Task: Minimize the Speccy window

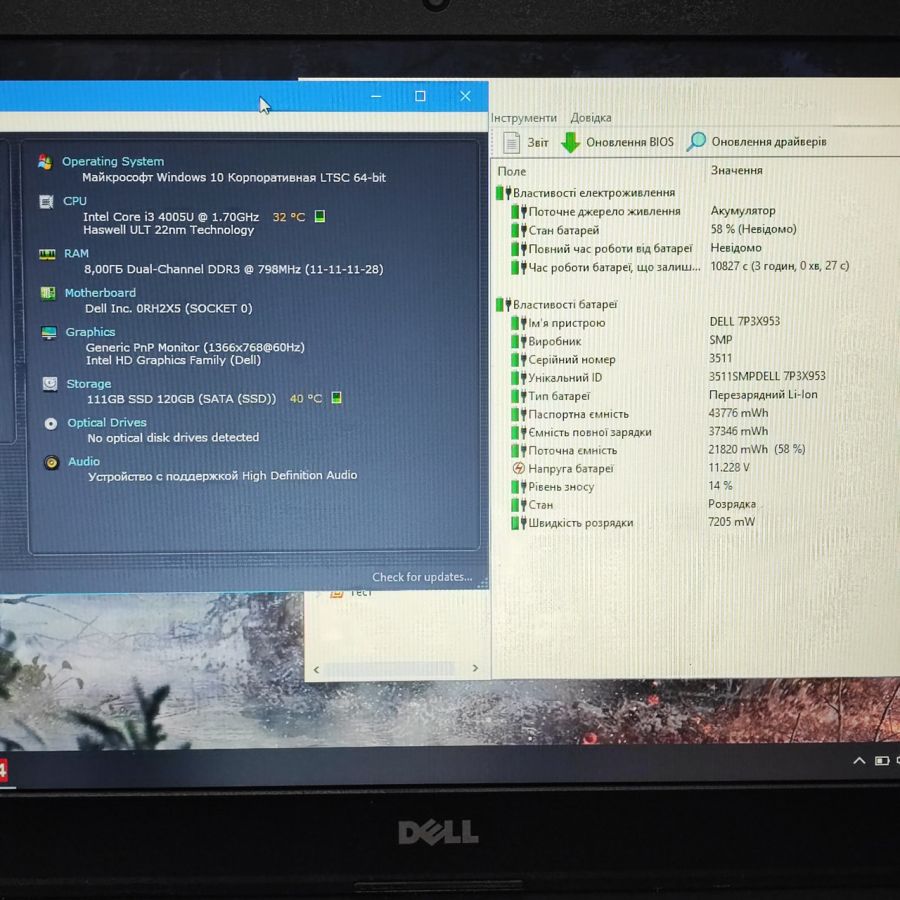Action: click(376, 96)
